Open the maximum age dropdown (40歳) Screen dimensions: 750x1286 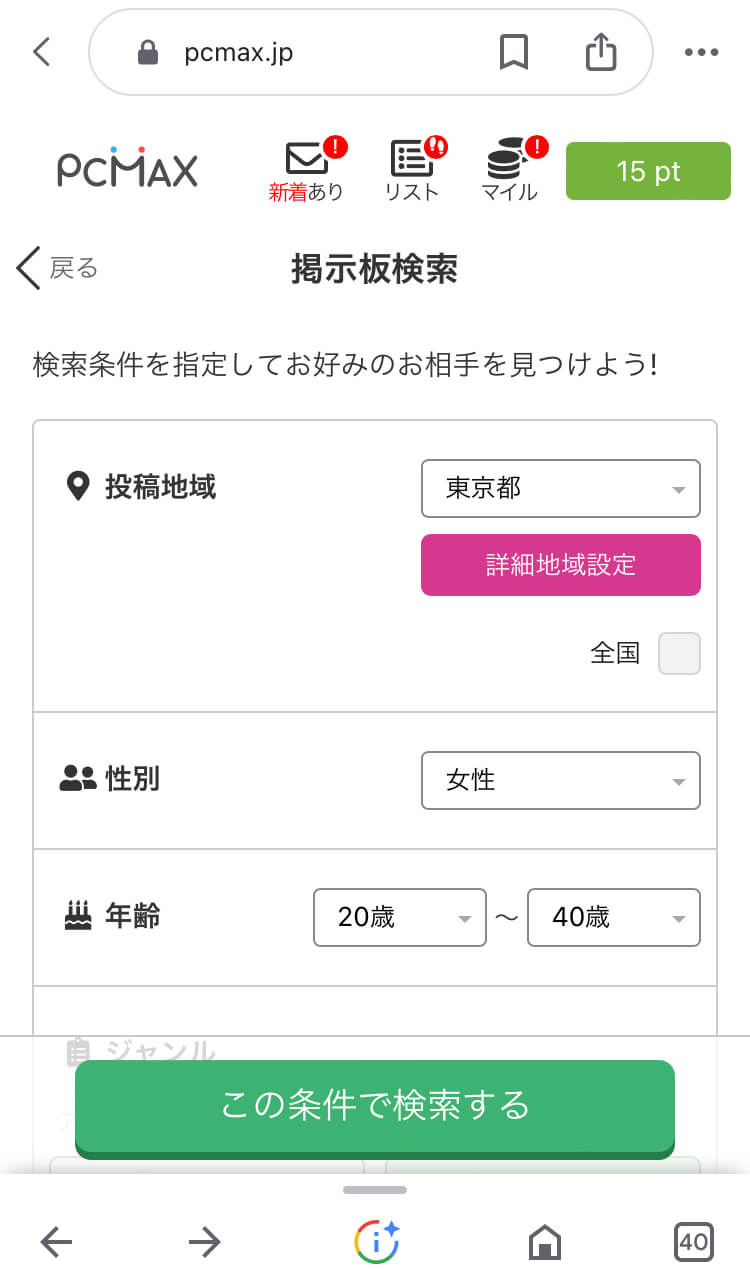613,917
